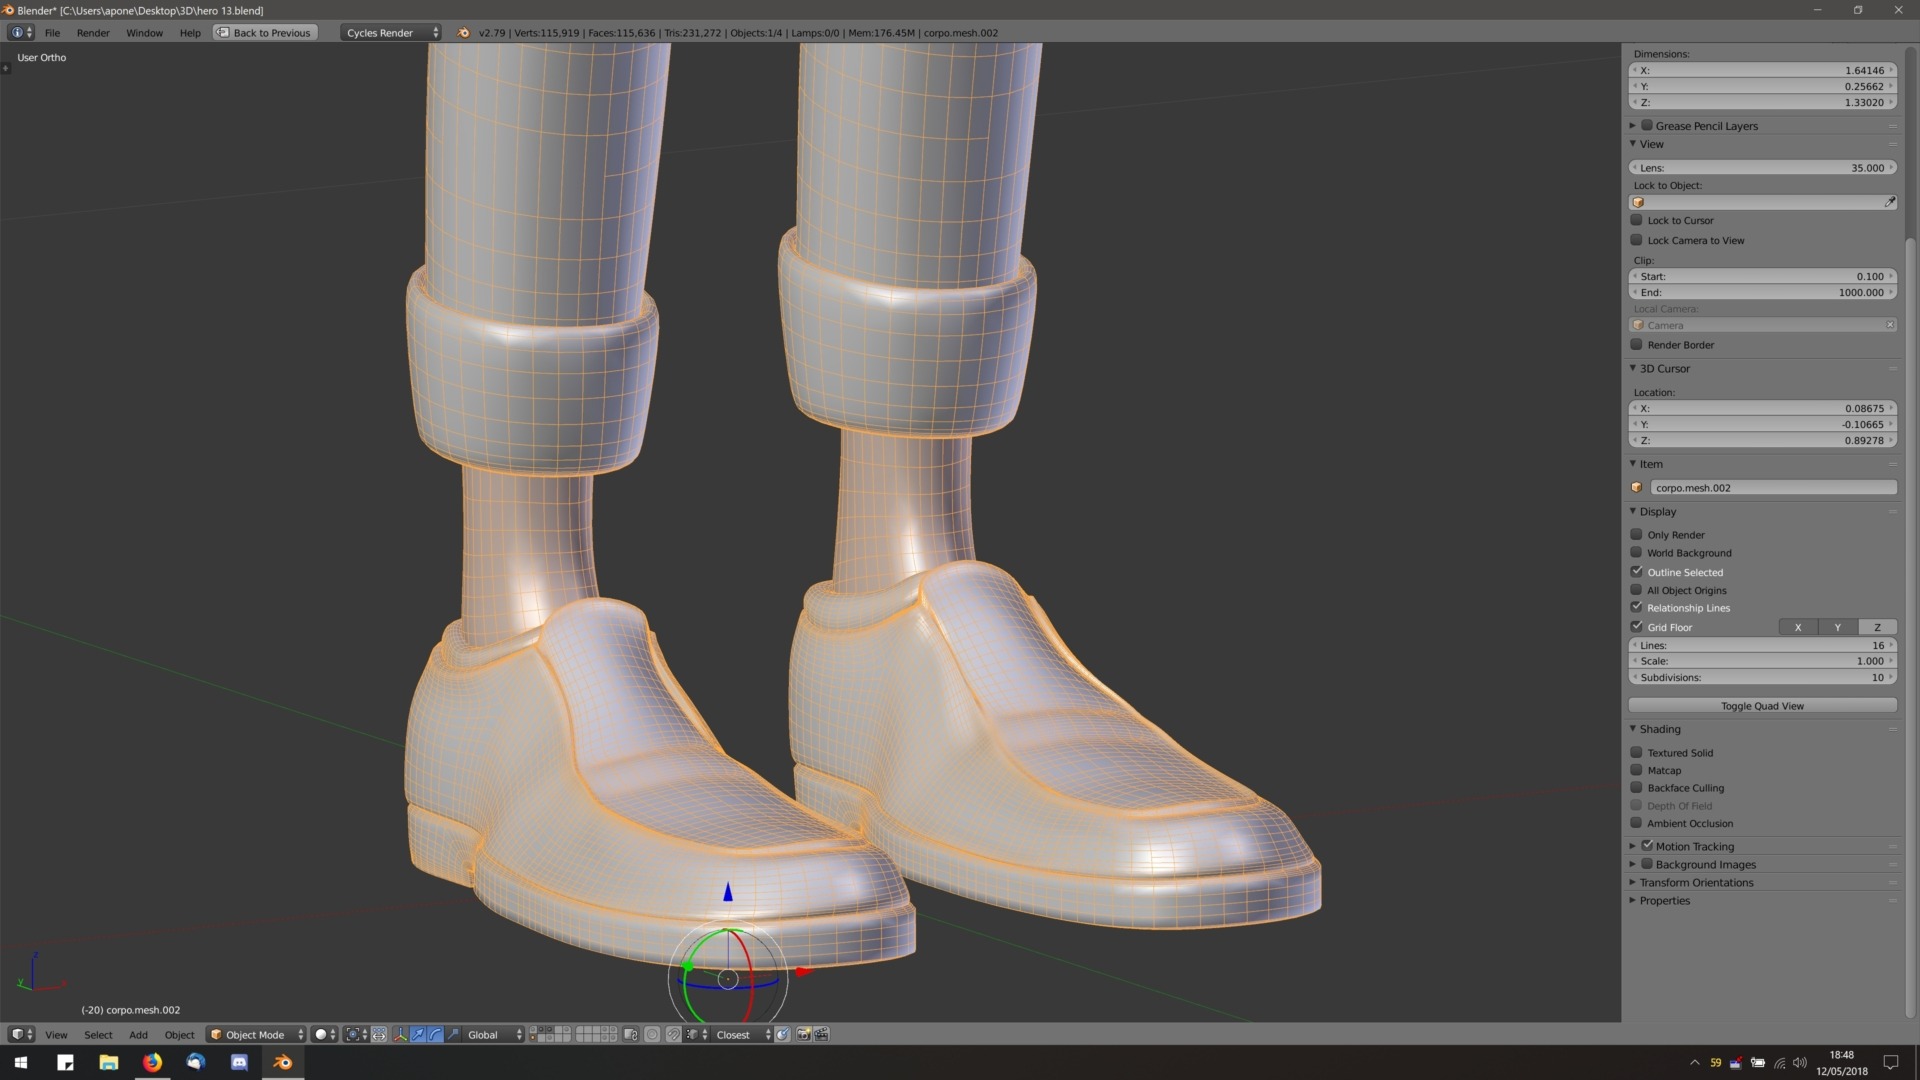
Task: Open the Help menu
Action: 190,32
